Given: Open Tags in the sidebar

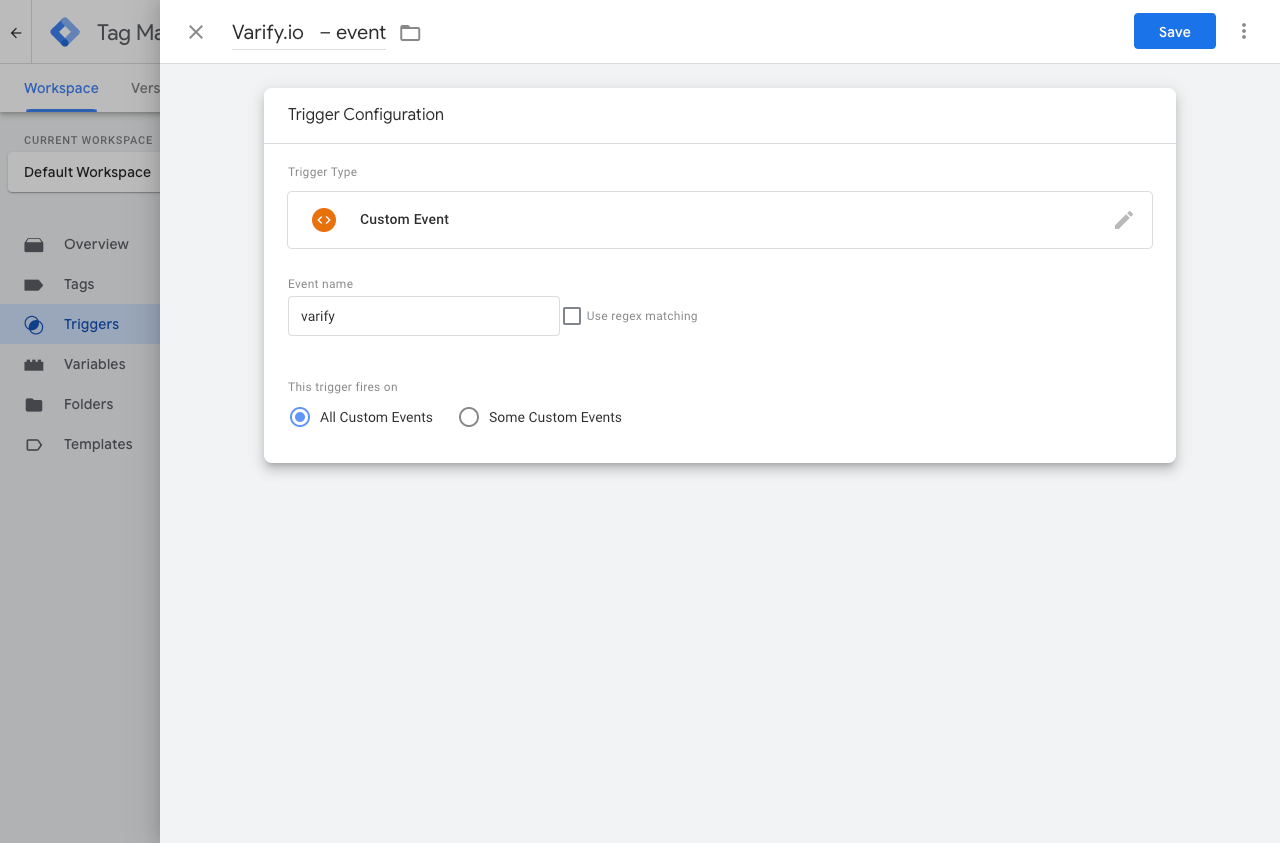Looking at the screenshot, I should click(x=79, y=284).
